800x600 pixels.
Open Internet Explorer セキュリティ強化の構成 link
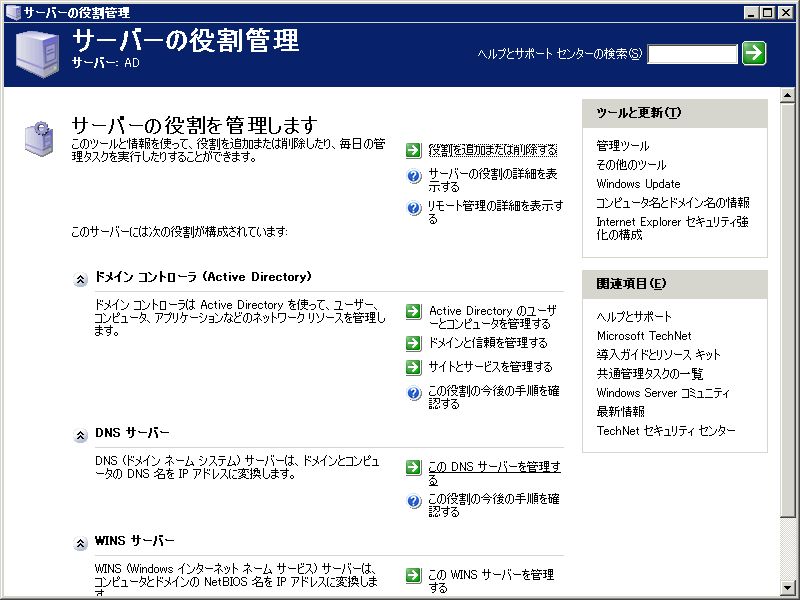pos(672,228)
